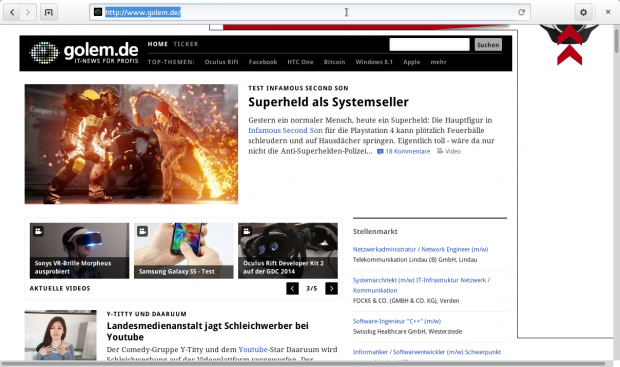Image resolution: width=620 pixels, height=367 pixels.
Task: Show next videos with the right arrow
Action: coord(331,288)
